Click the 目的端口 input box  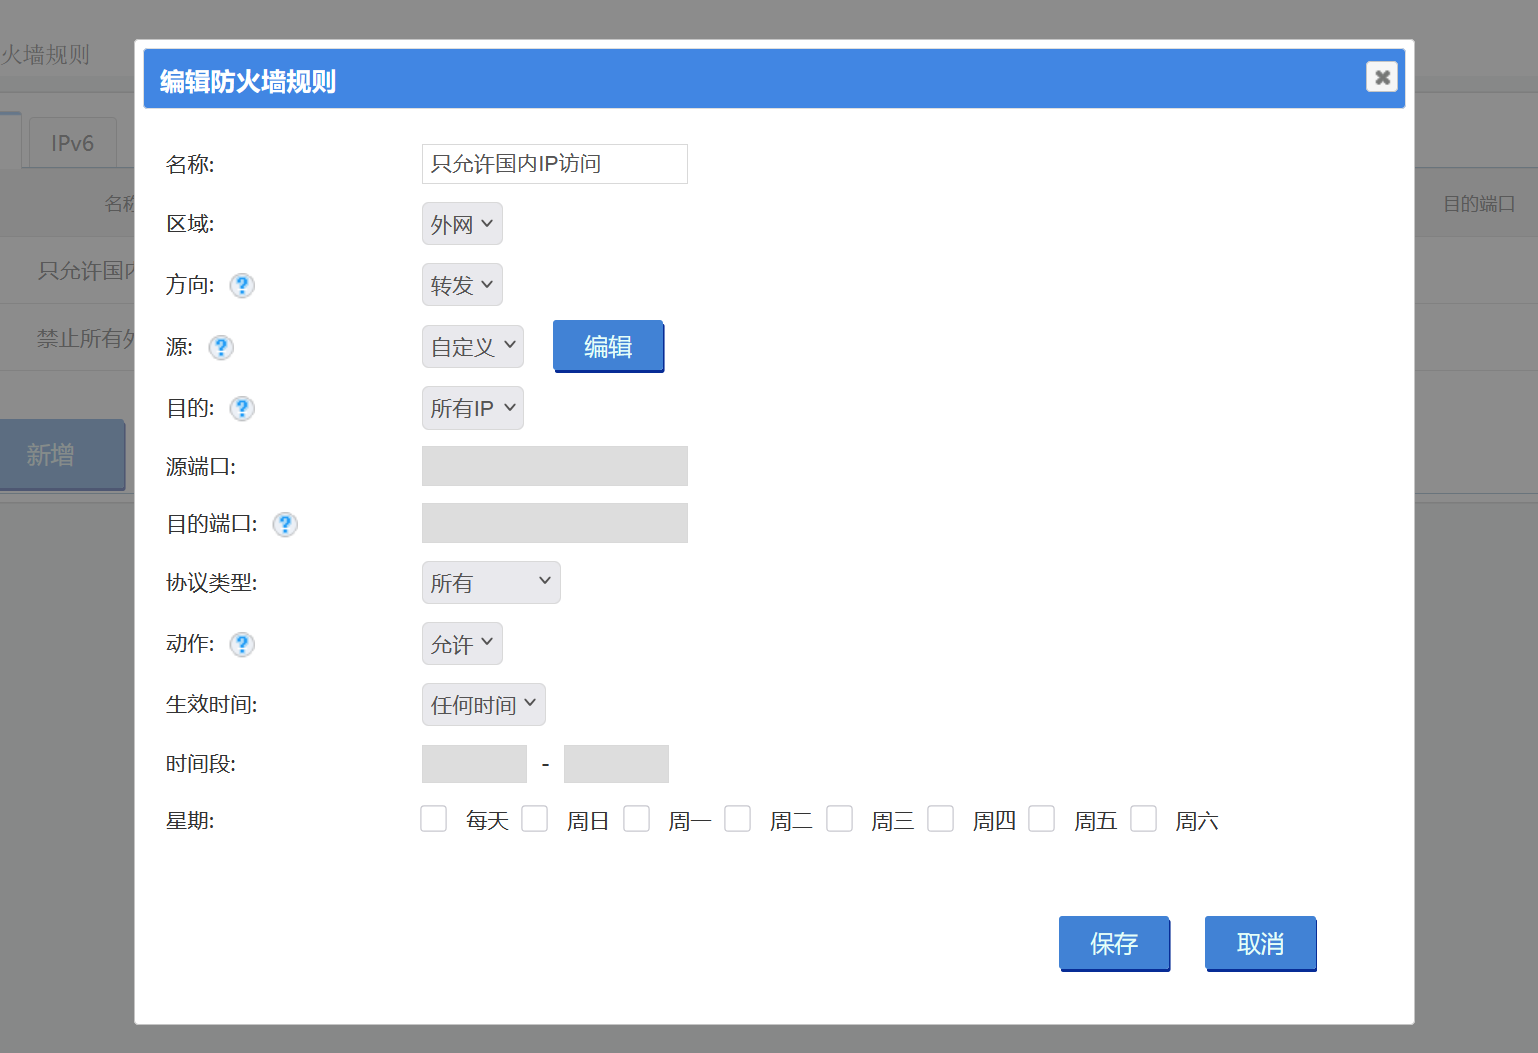[555, 523]
